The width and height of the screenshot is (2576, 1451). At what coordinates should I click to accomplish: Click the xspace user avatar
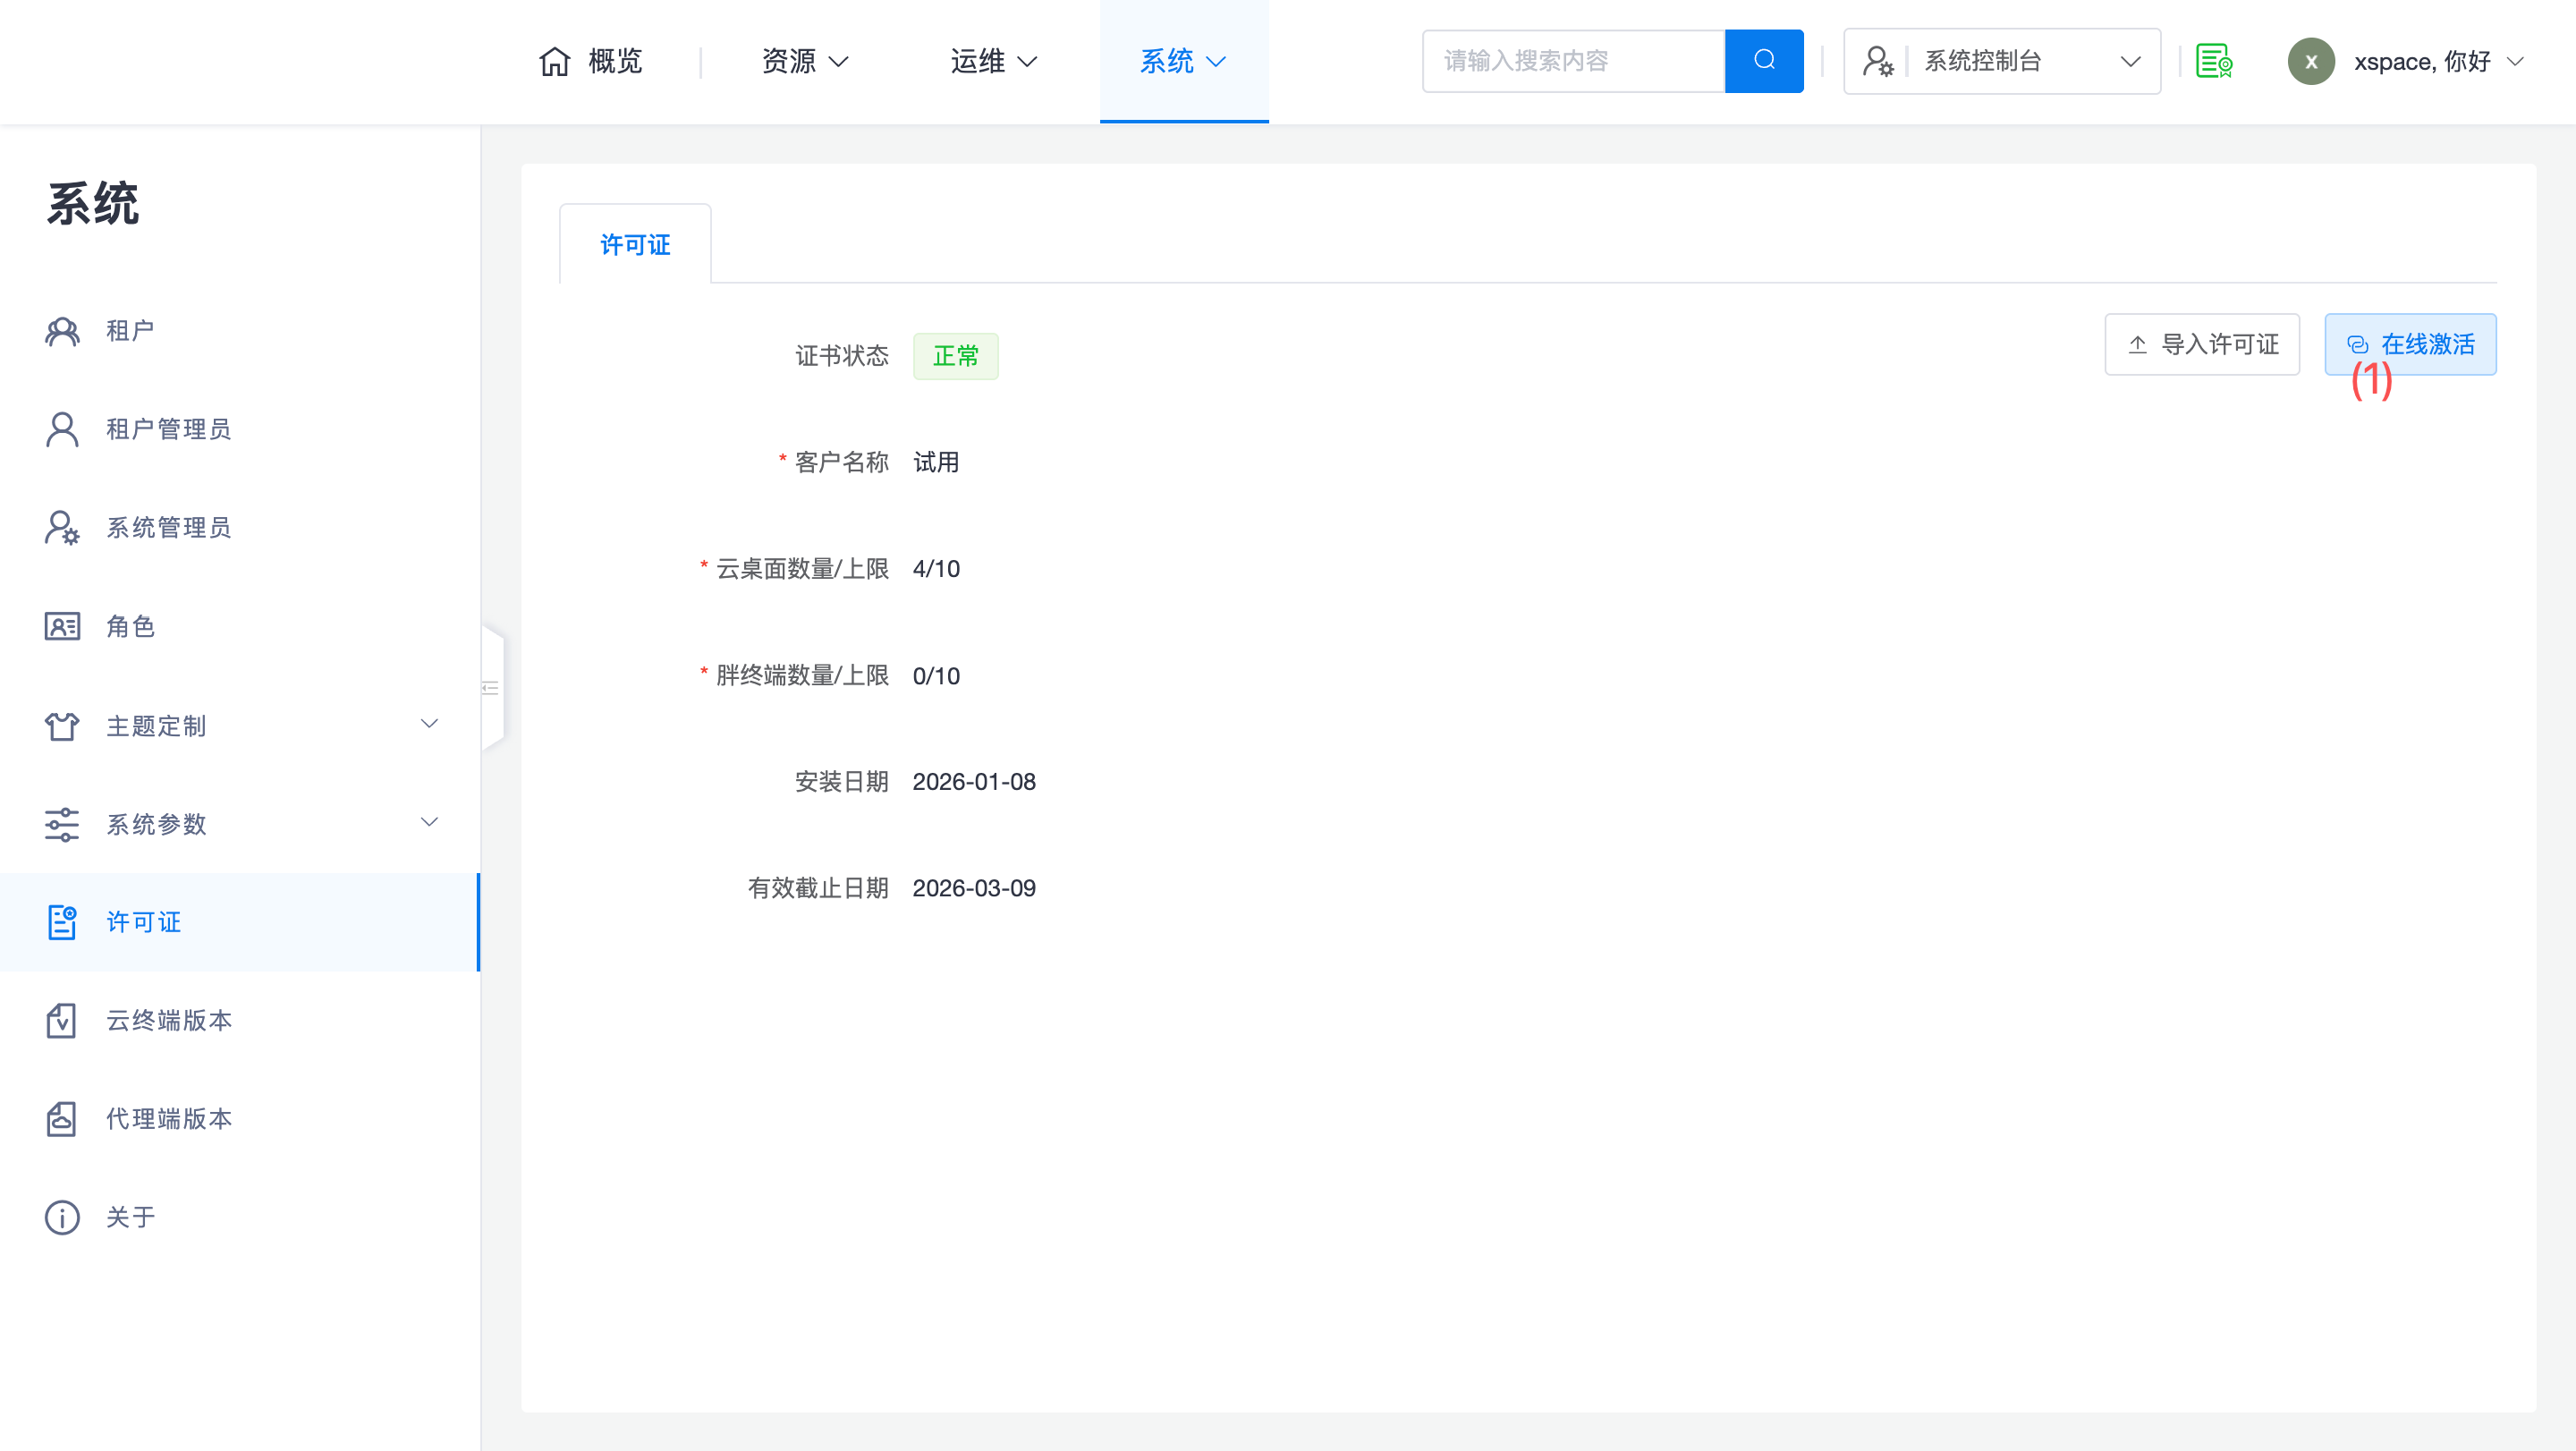coord(2311,62)
